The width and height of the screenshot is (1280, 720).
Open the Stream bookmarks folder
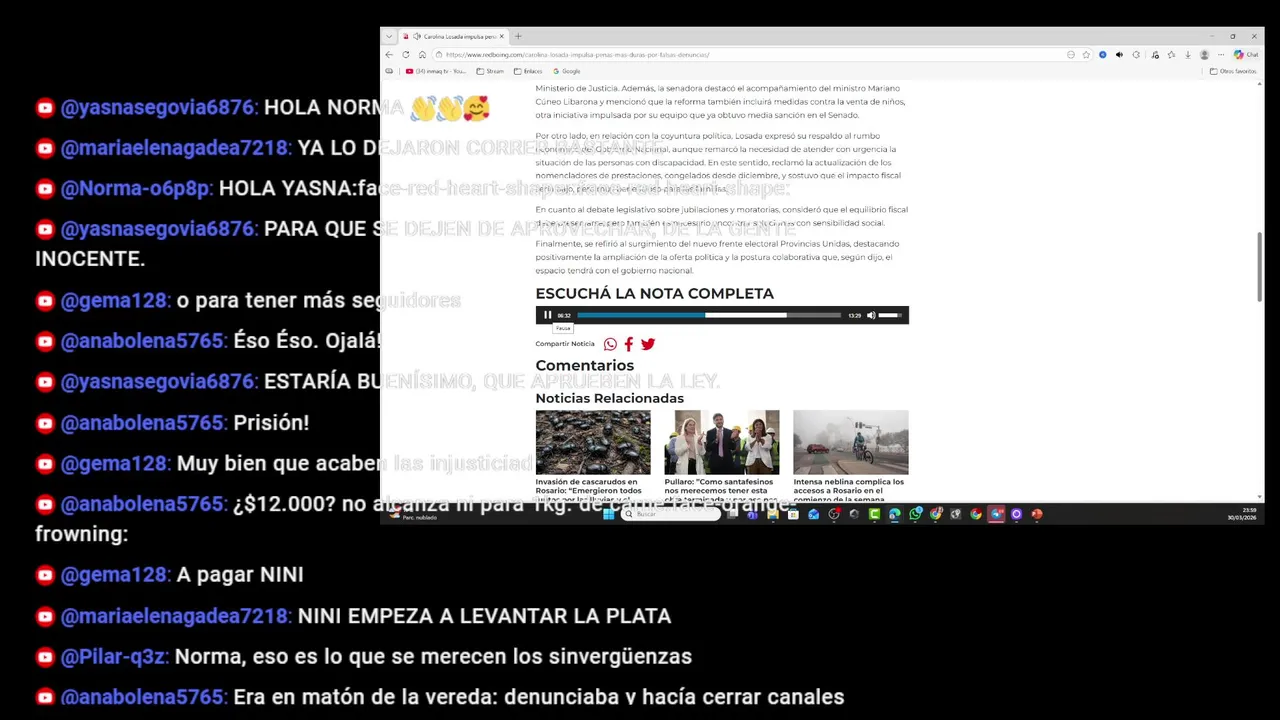coord(491,71)
